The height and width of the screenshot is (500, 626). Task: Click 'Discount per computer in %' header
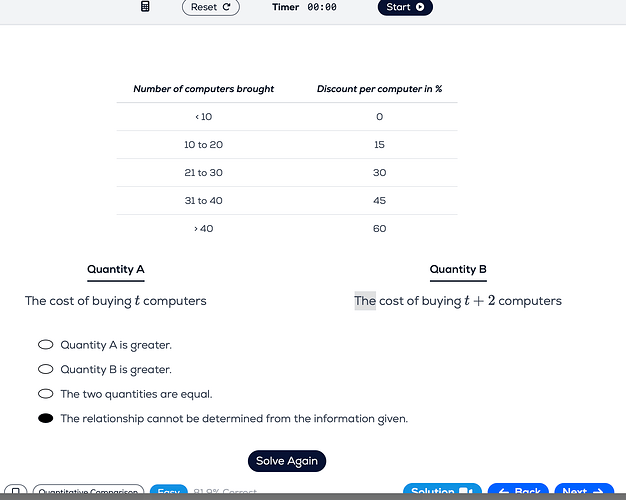(x=379, y=89)
